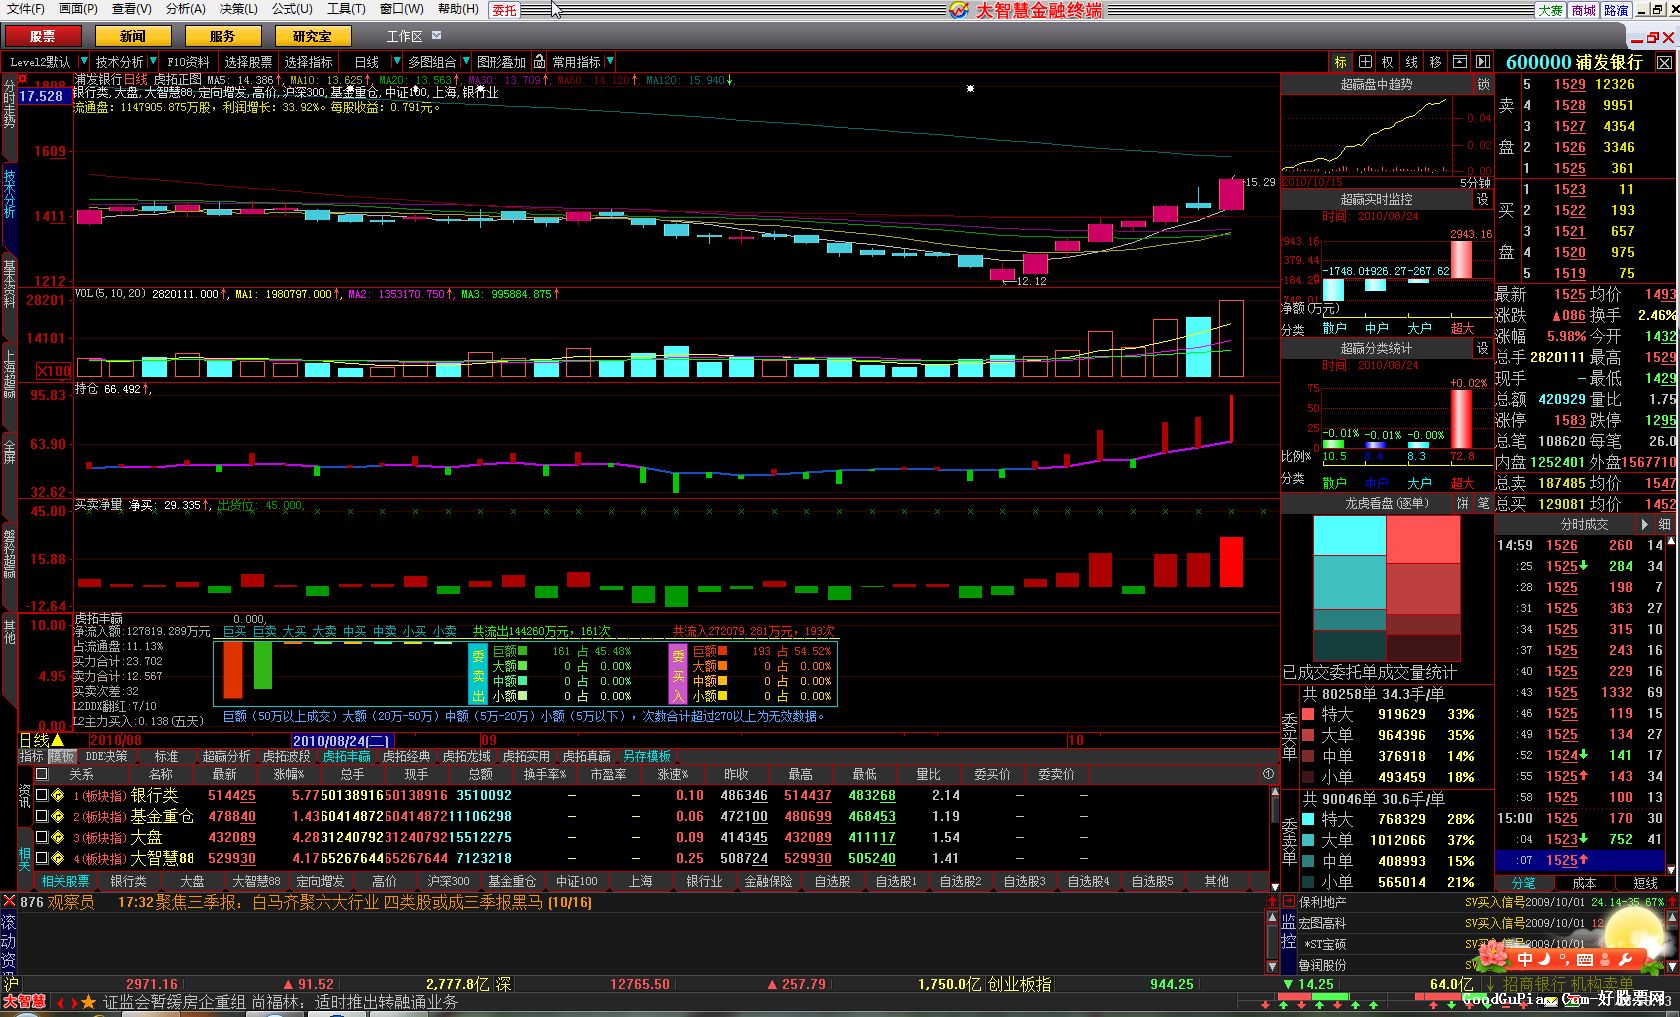Click the 龙虎看盘 red-cyan block chart

[1386, 589]
